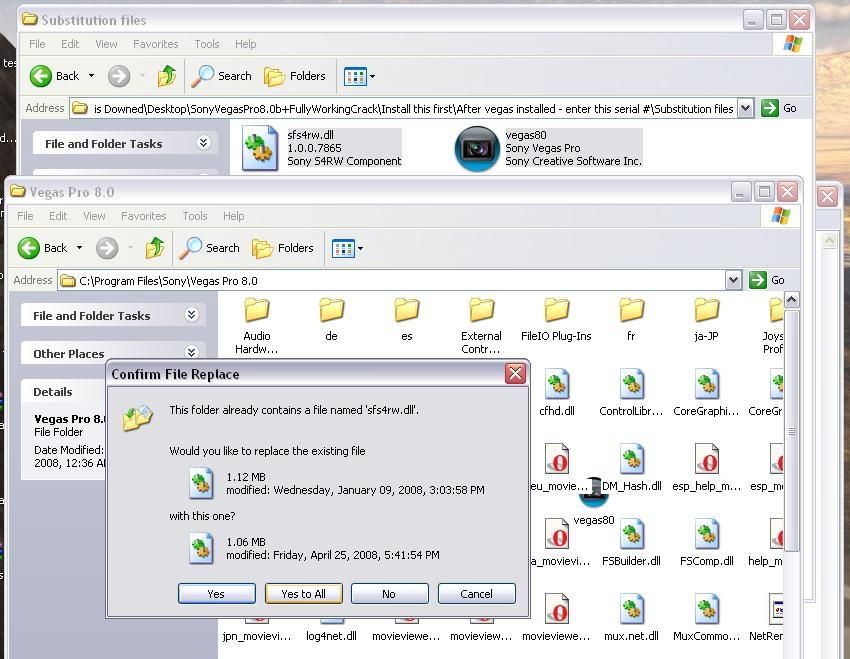Select the External Contr... folder
The height and width of the screenshot is (659, 850).
pyautogui.click(x=481, y=326)
